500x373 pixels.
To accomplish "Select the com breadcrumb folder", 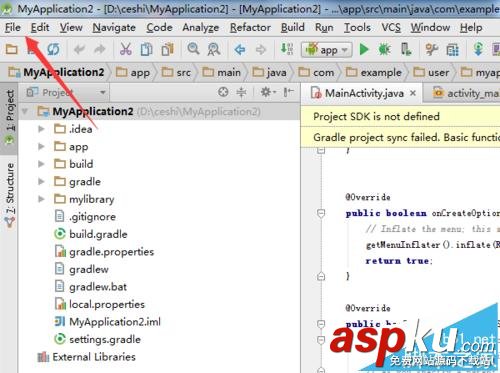I will click(x=316, y=72).
